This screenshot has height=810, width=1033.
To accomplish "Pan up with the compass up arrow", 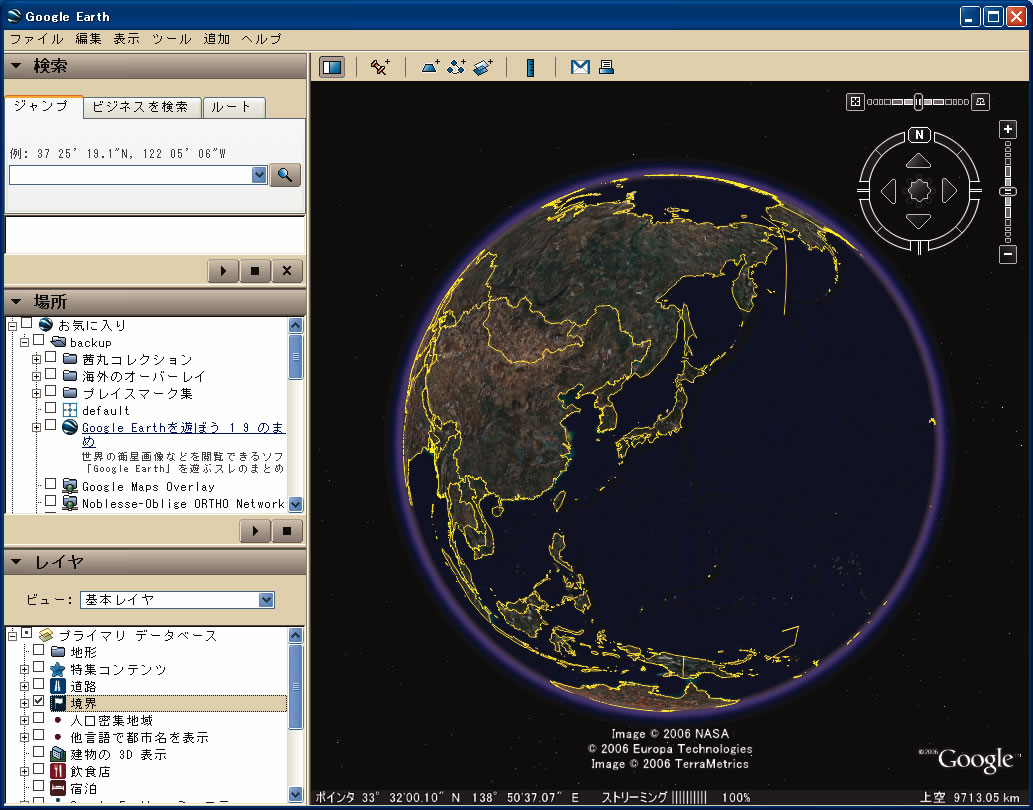I will pyautogui.click(x=918, y=161).
